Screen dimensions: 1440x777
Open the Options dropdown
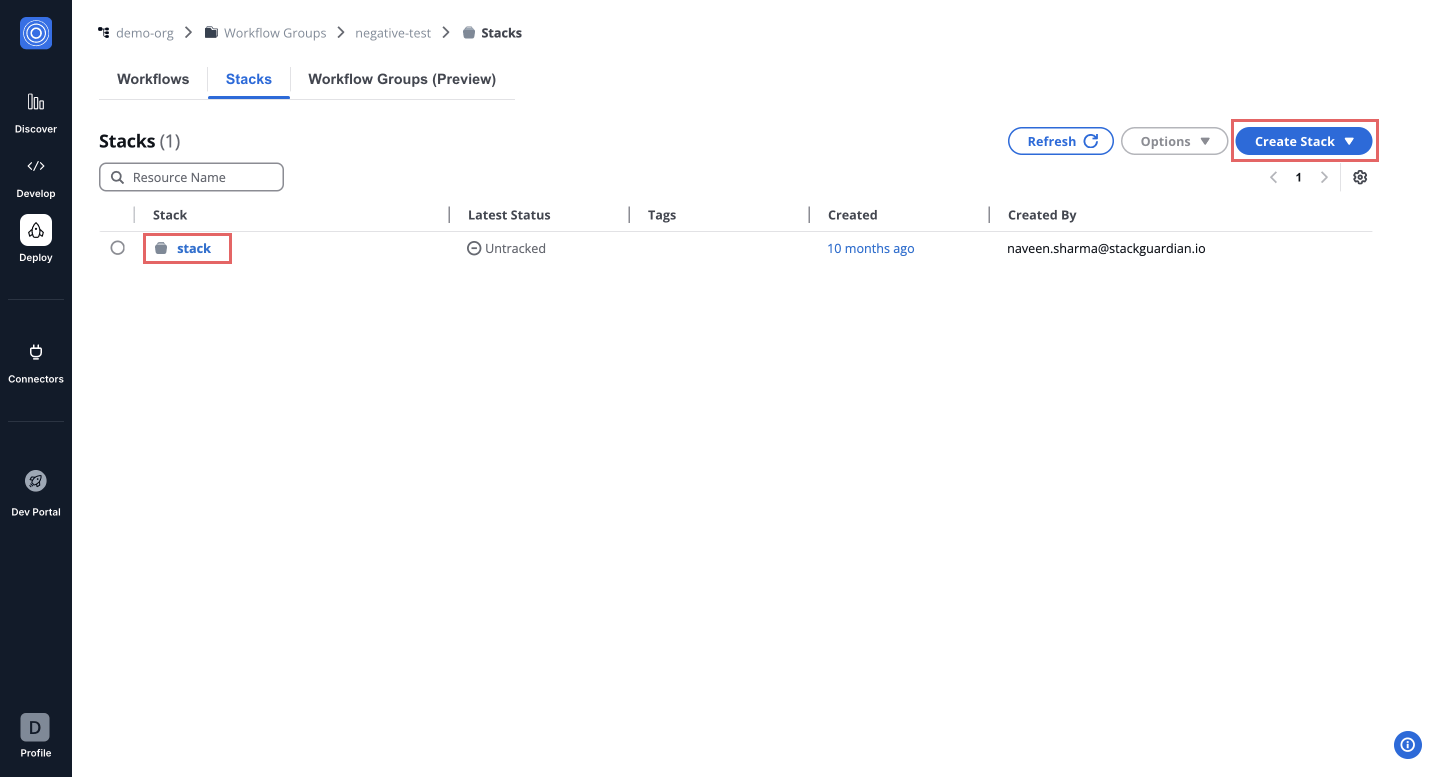[x=1175, y=141]
